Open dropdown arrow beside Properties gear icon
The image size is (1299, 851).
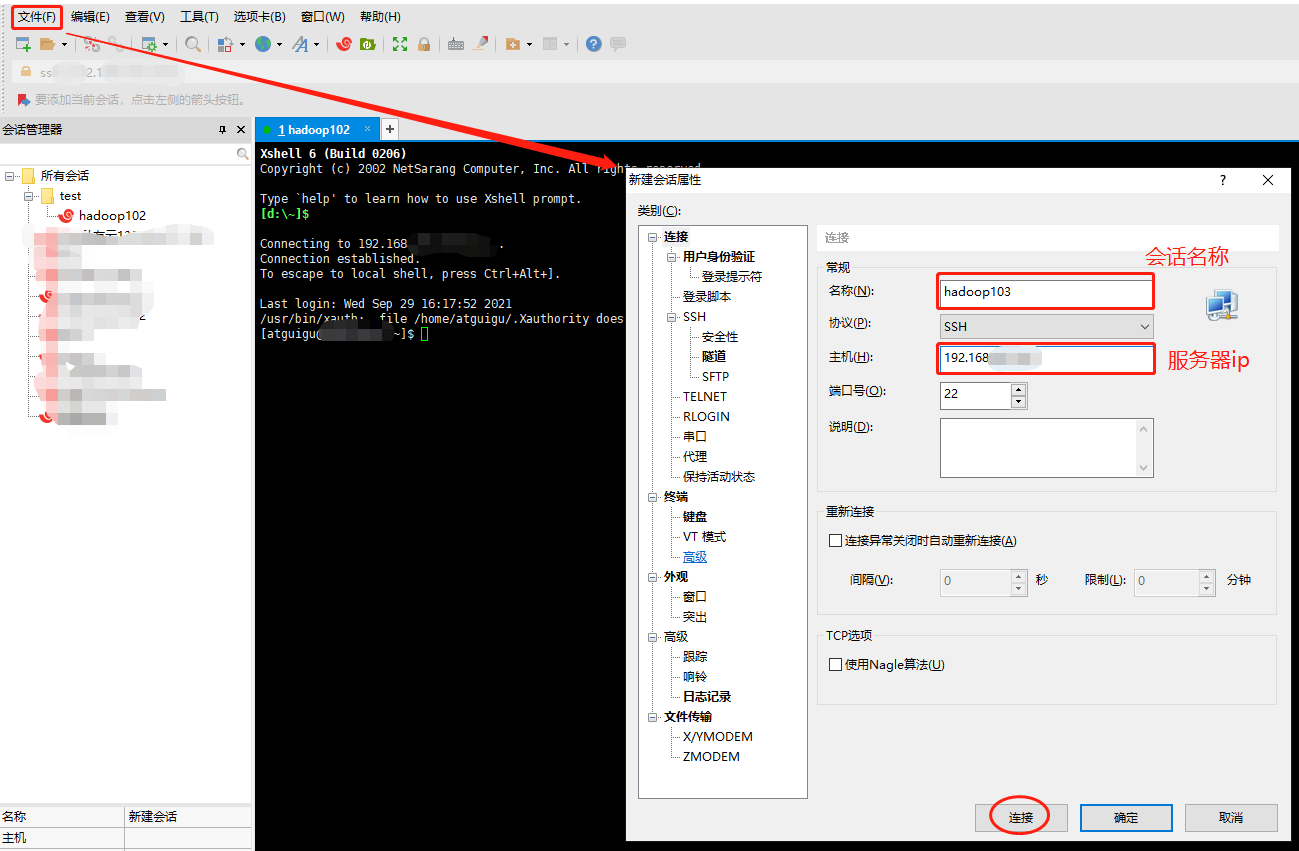(166, 44)
